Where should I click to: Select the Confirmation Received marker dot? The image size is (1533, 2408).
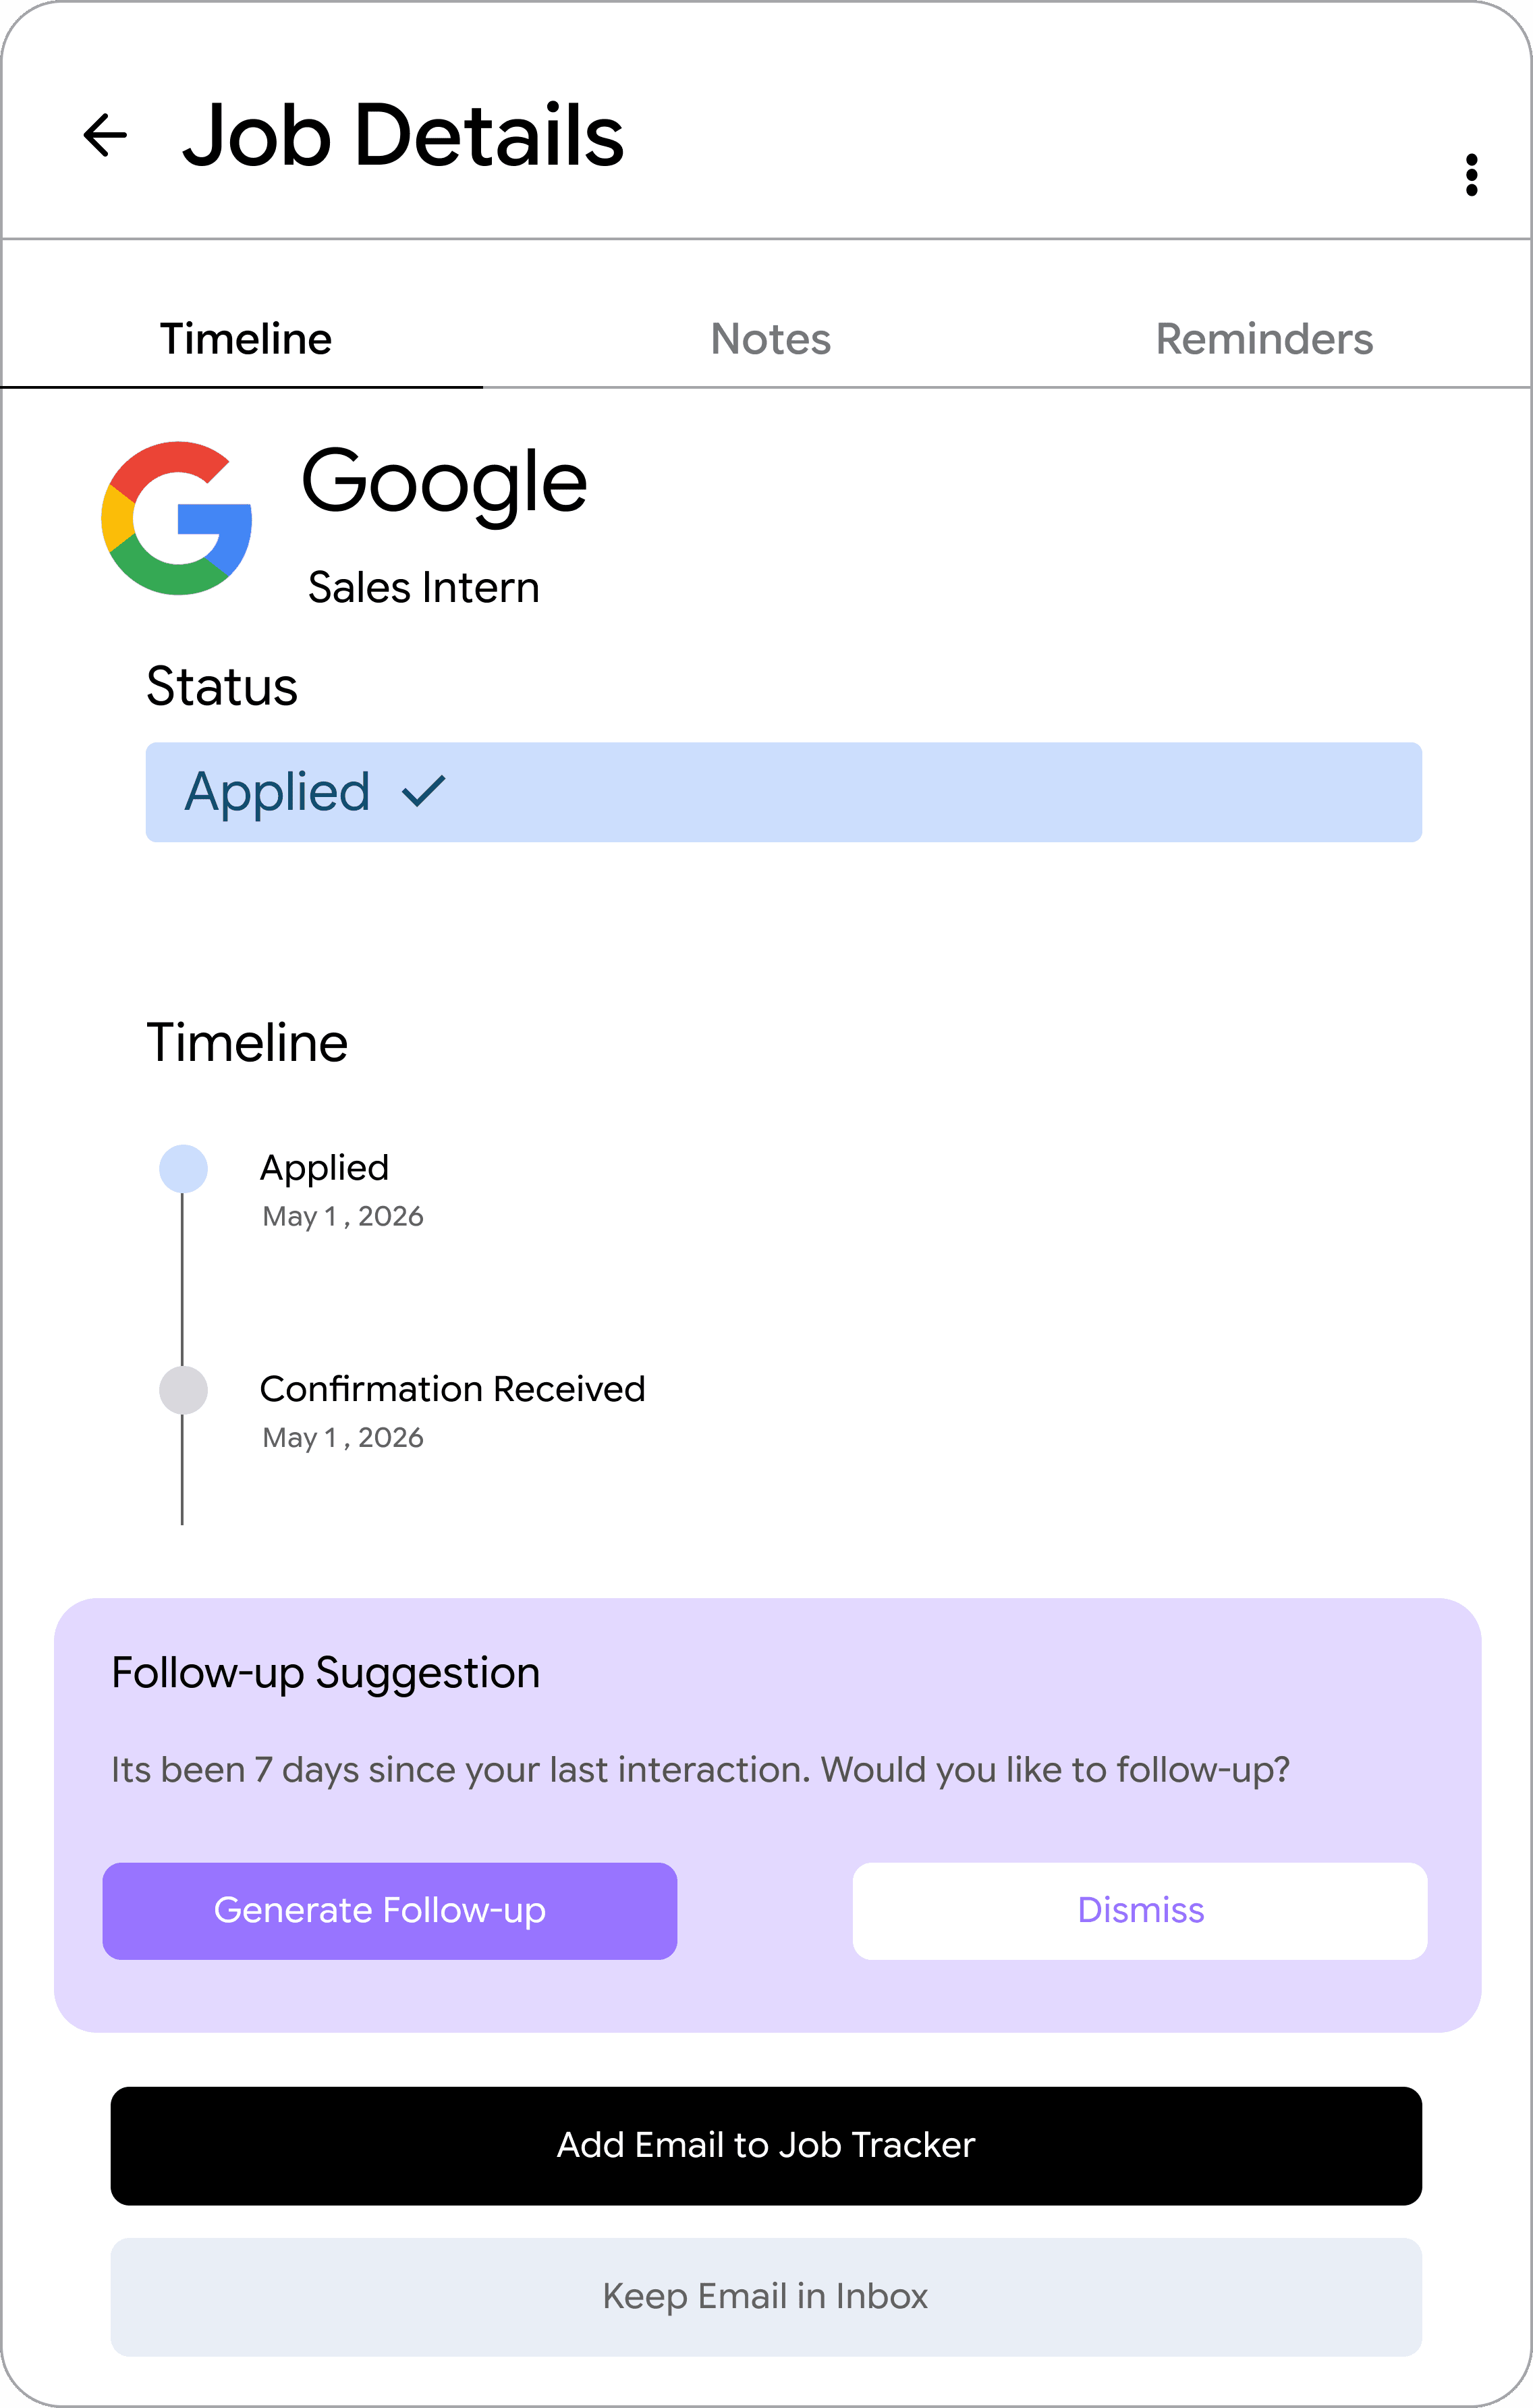[184, 1390]
